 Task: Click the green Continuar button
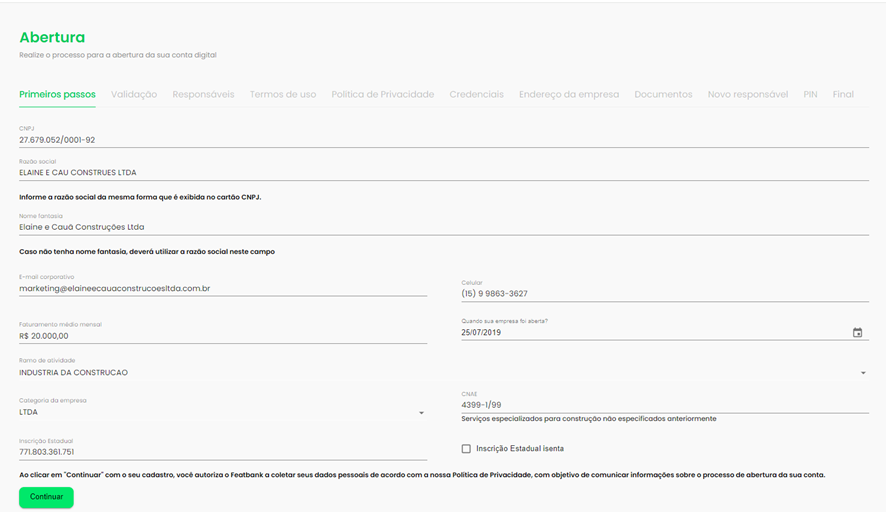click(46, 497)
